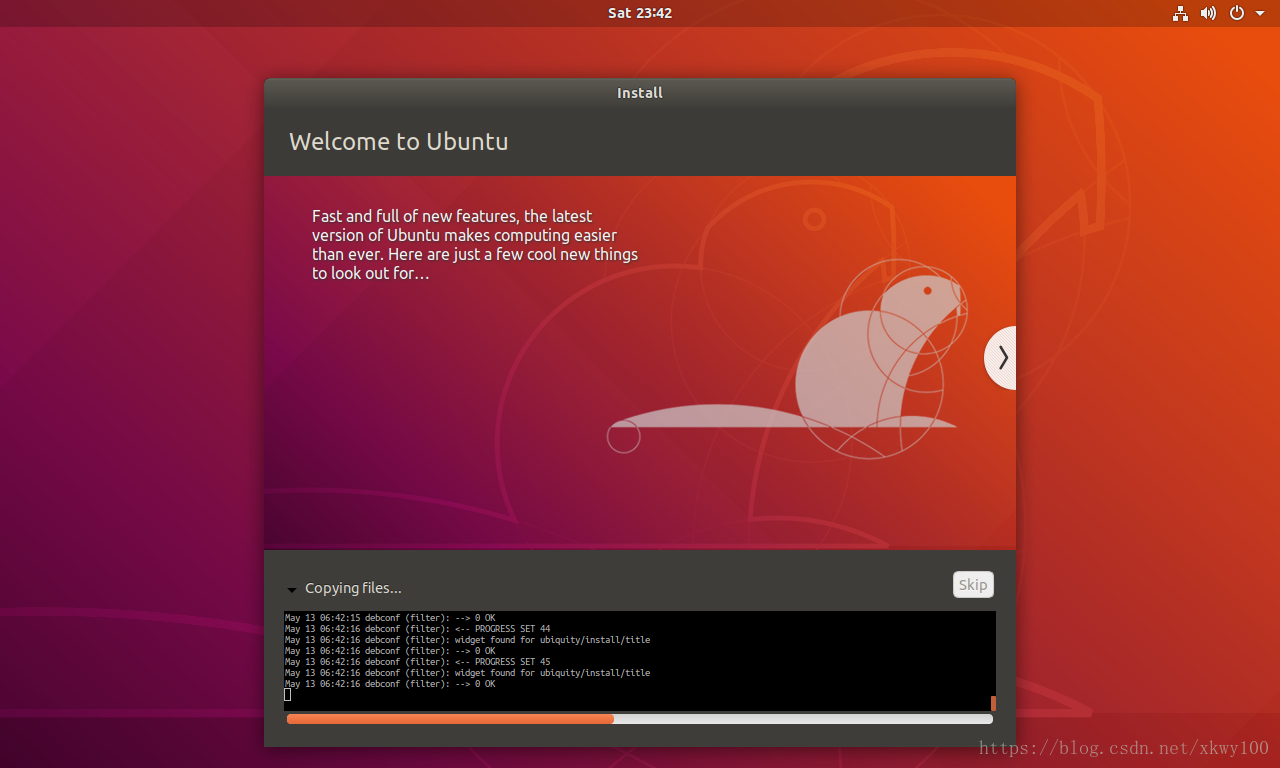Click the orange installation progress bar
This screenshot has width=1280, height=768.
click(640, 719)
